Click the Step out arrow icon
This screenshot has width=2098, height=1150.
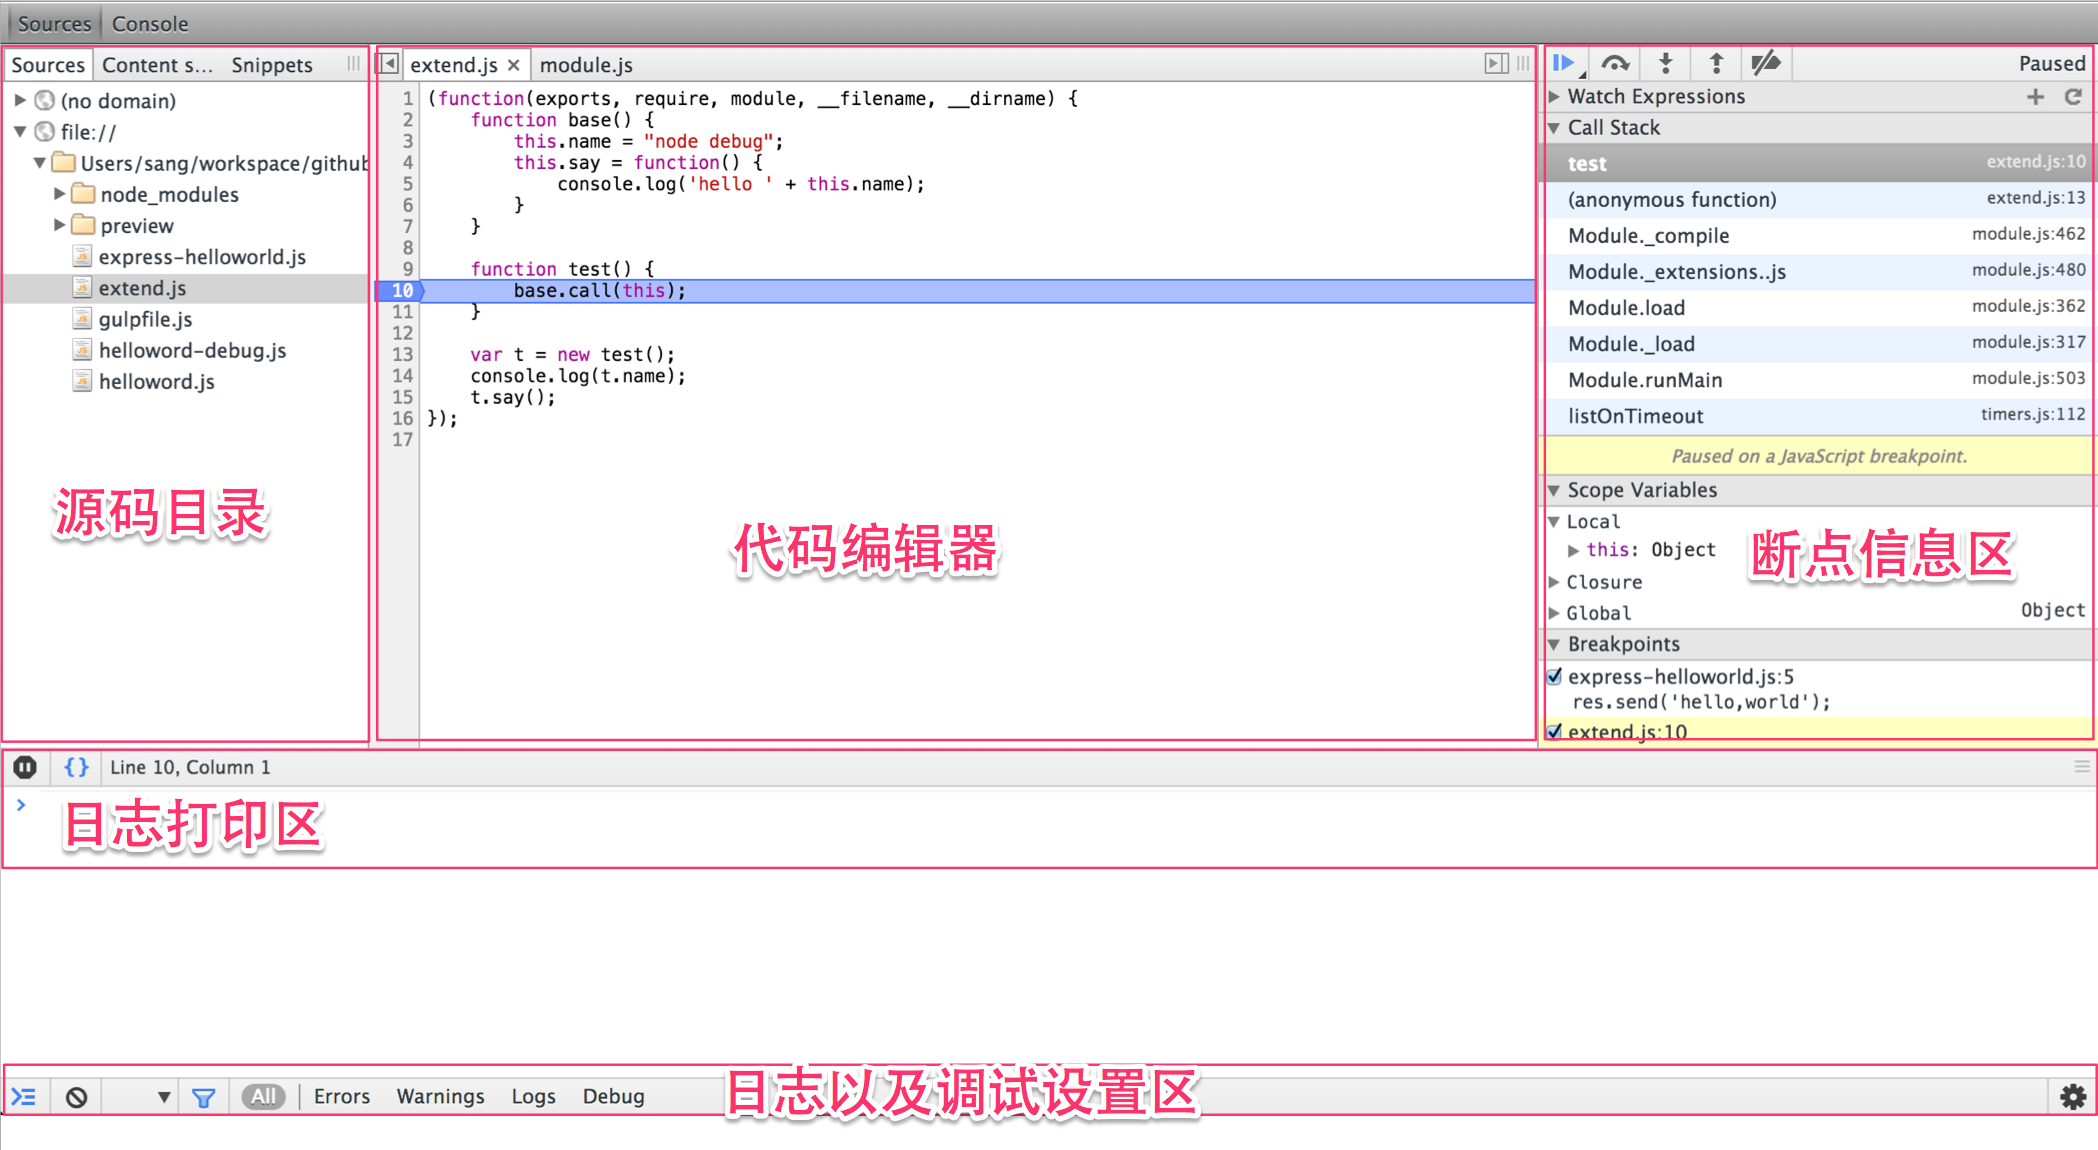click(x=1716, y=64)
